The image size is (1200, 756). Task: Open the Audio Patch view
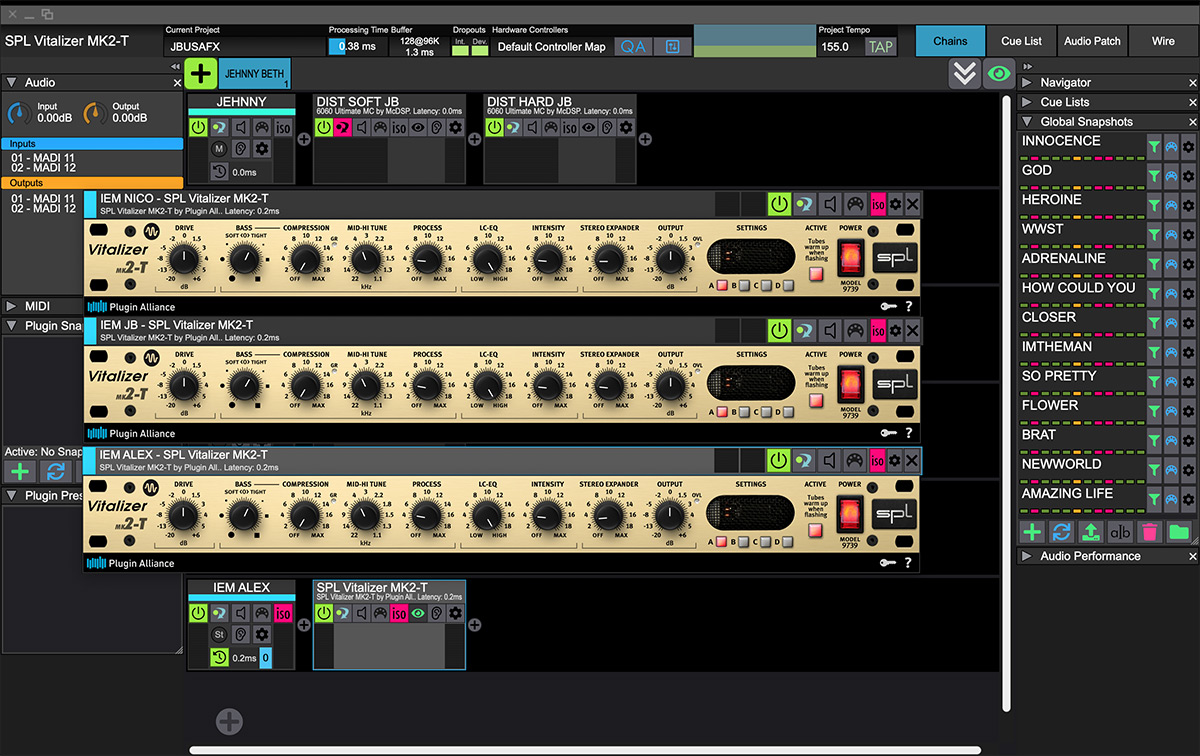[x=1092, y=41]
